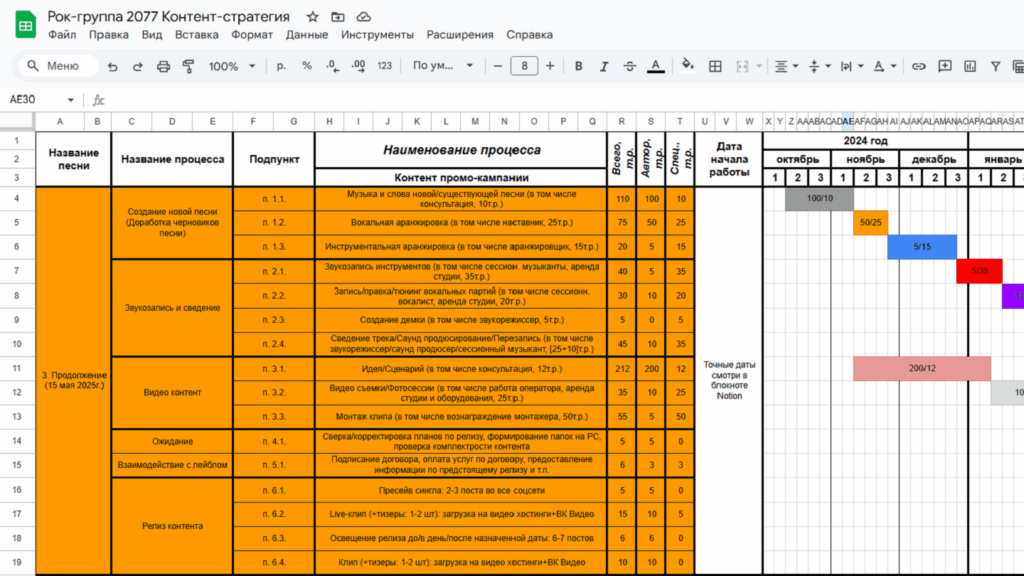Undo the last action
1024x576 pixels.
pos(112,66)
